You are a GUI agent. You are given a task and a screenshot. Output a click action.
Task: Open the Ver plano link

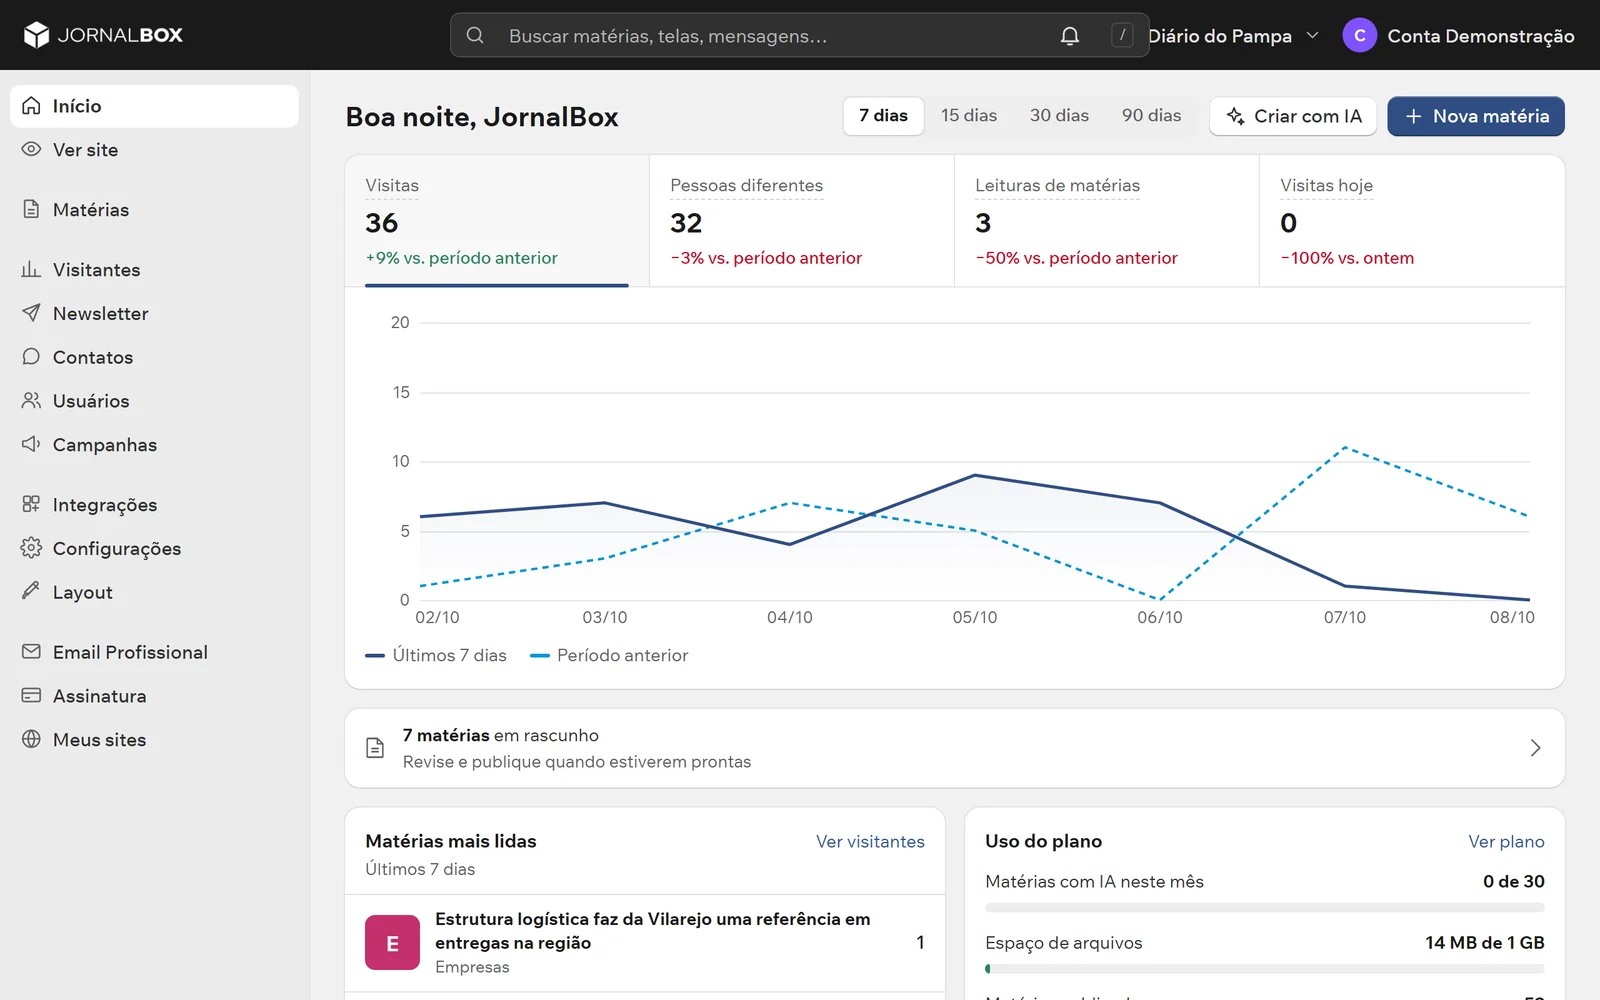[1506, 842]
